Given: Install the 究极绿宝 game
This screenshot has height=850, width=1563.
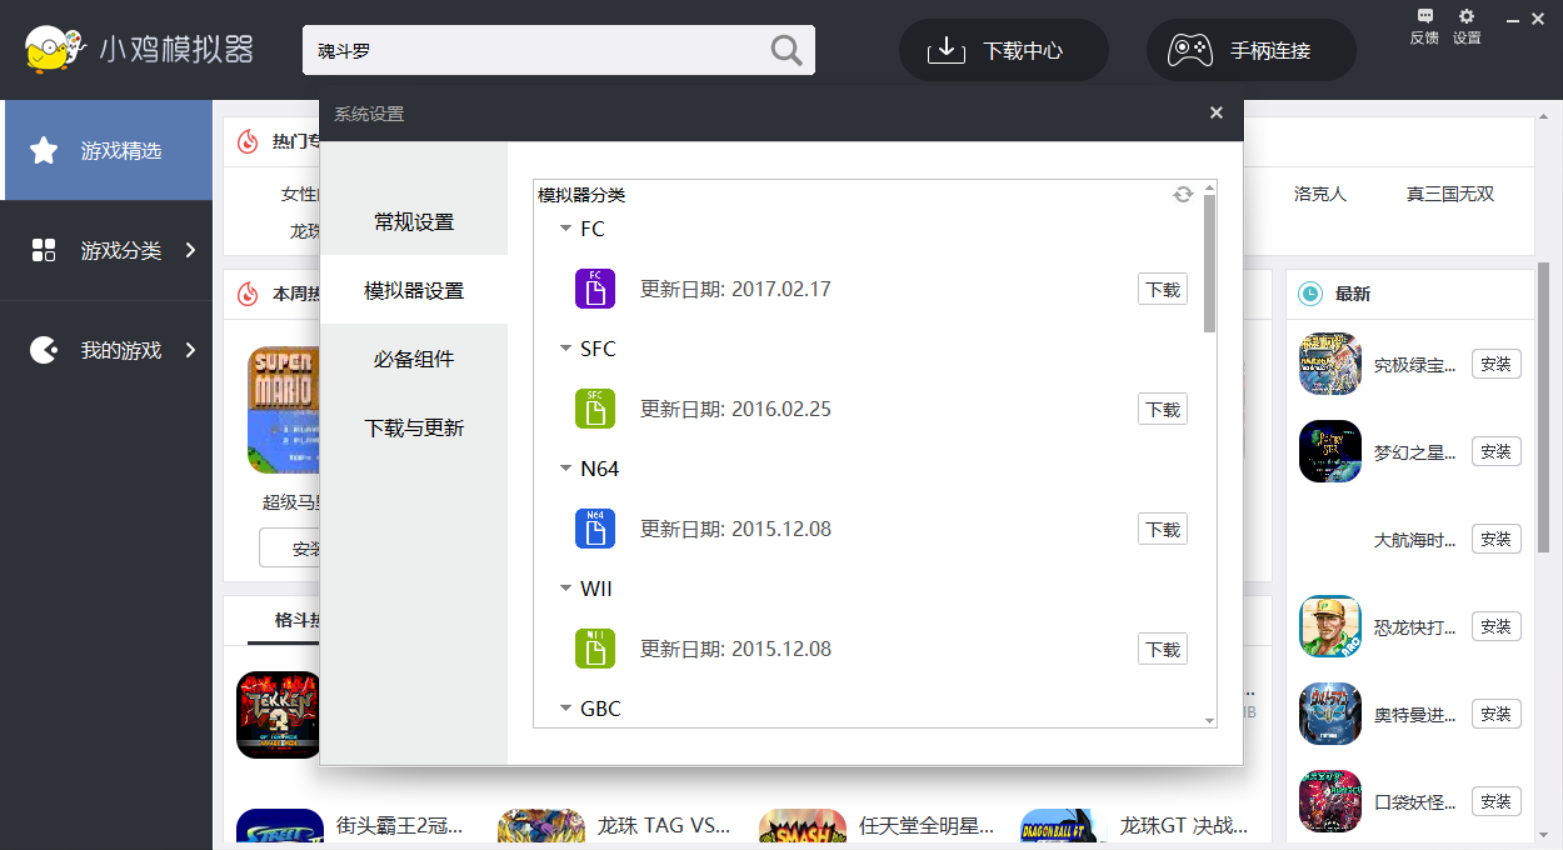Looking at the screenshot, I should point(1496,364).
